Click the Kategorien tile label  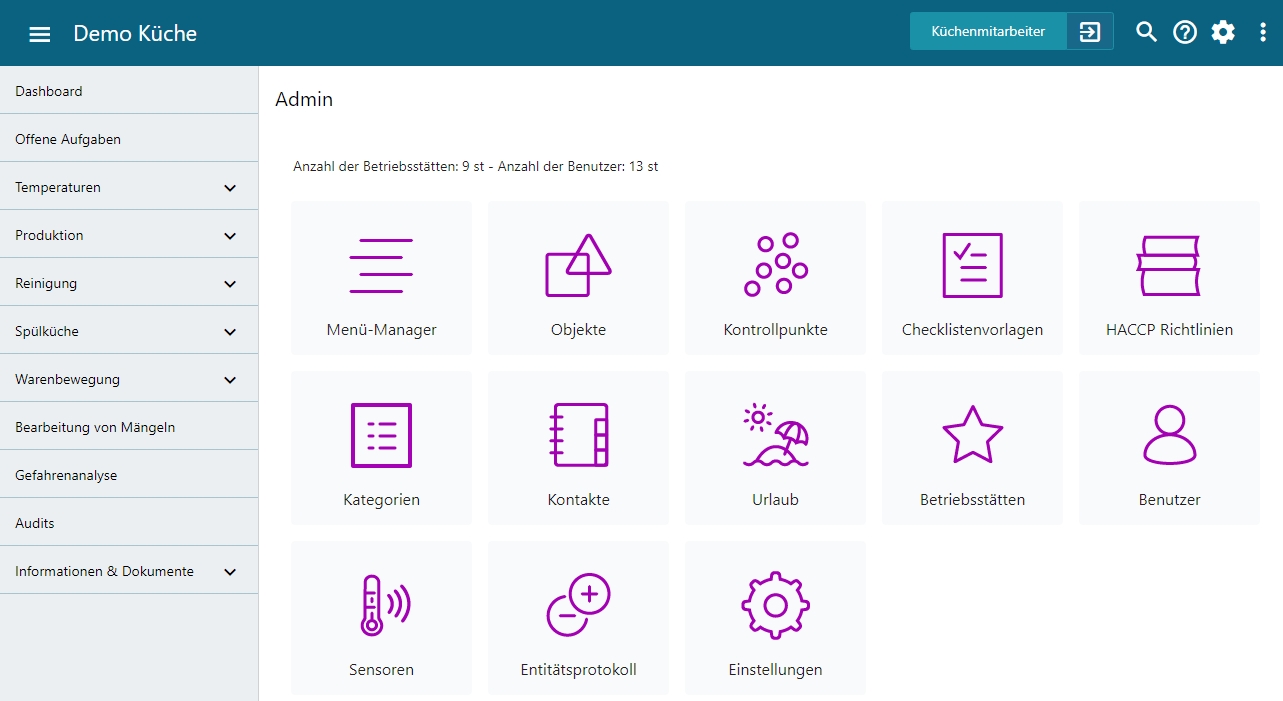(381, 500)
